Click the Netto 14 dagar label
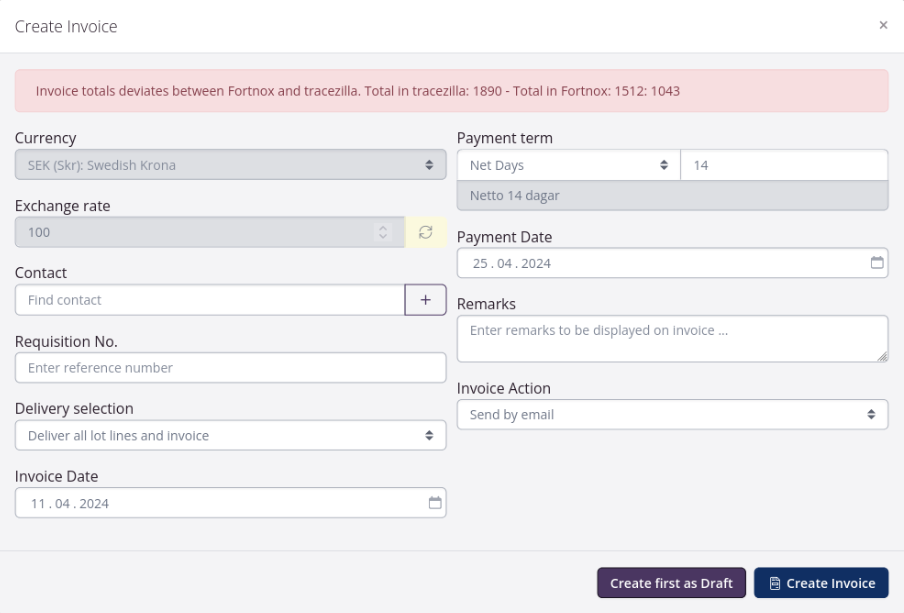 click(673, 196)
